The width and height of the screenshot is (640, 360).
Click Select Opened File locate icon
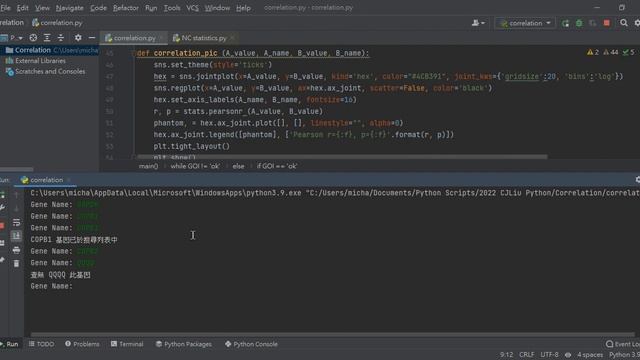(33, 38)
